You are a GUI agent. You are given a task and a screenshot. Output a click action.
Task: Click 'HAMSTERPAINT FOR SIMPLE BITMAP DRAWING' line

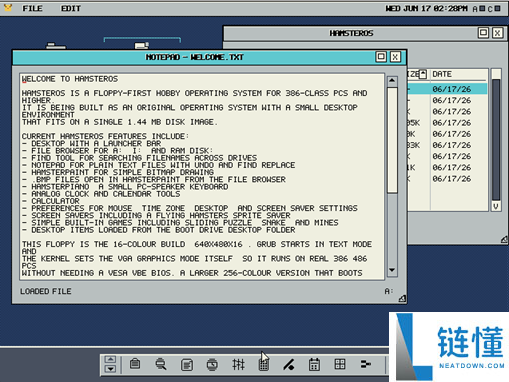(118, 172)
